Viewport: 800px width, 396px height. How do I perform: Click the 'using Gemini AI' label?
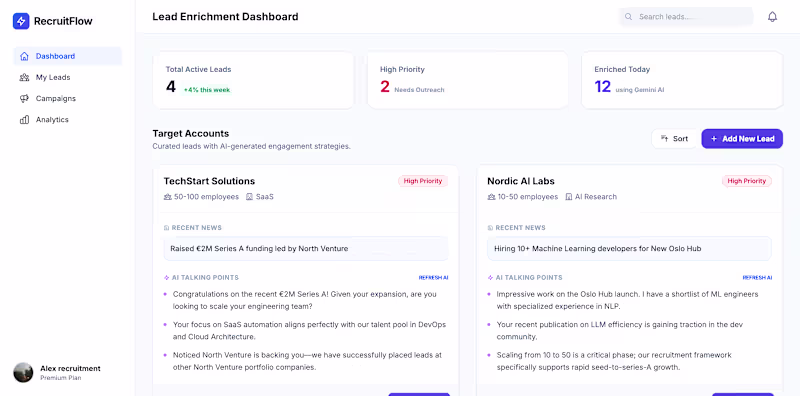pyautogui.click(x=639, y=90)
